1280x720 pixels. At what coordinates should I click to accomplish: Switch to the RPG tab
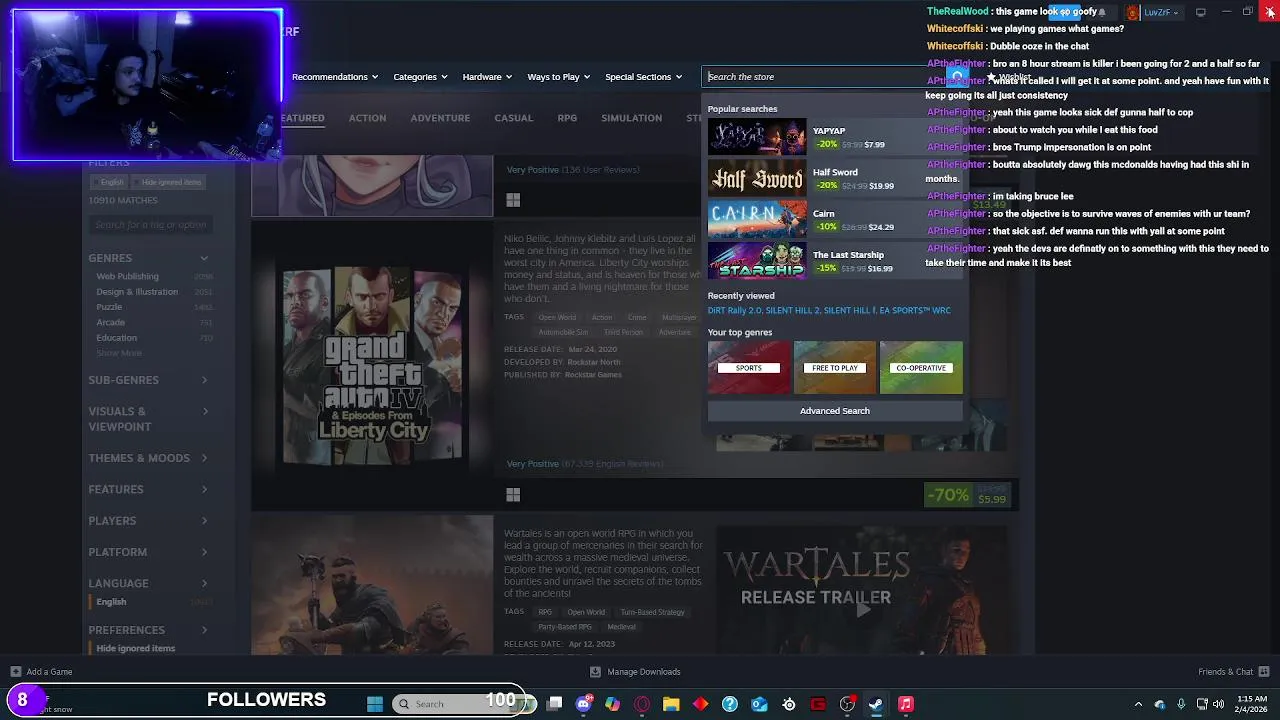pos(567,118)
